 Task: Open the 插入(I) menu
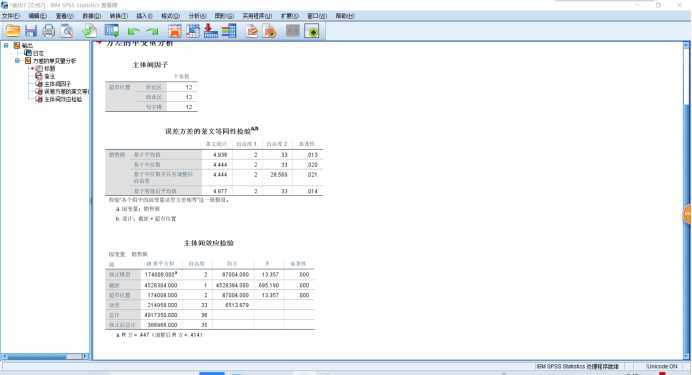click(144, 16)
